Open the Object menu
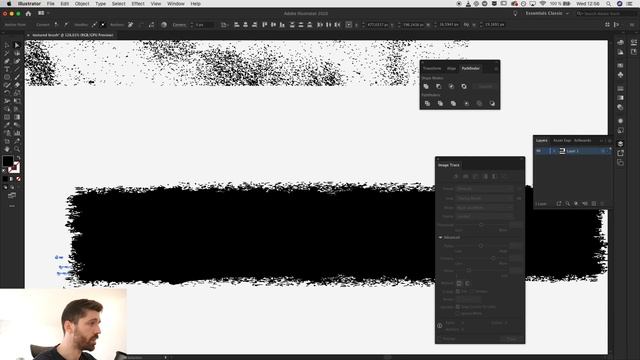This screenshot has height=360, width=640. click(x=82, y=4)
